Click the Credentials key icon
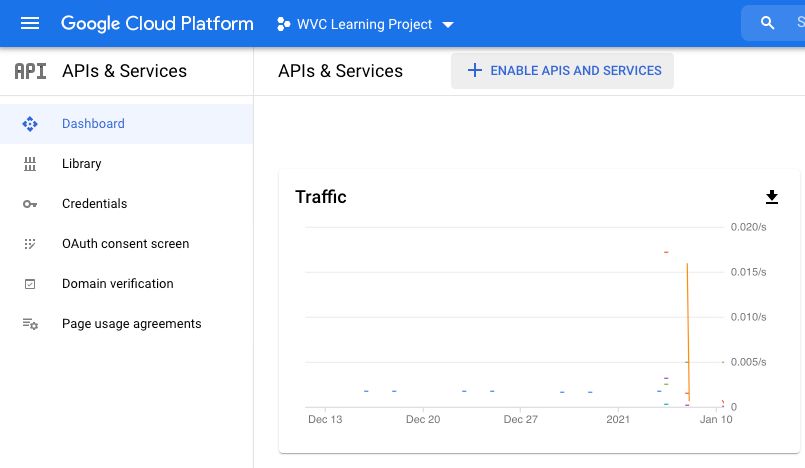 click(x=30, y=204)
